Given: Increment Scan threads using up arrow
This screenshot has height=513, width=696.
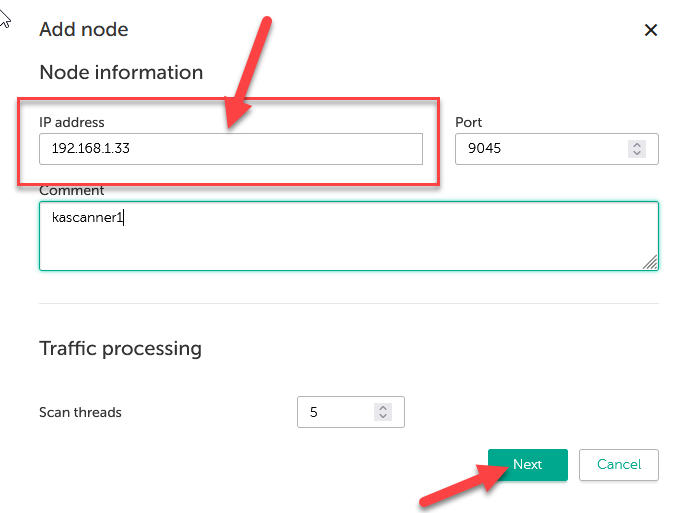Looking at the screenshot, I should pos(382,408).
